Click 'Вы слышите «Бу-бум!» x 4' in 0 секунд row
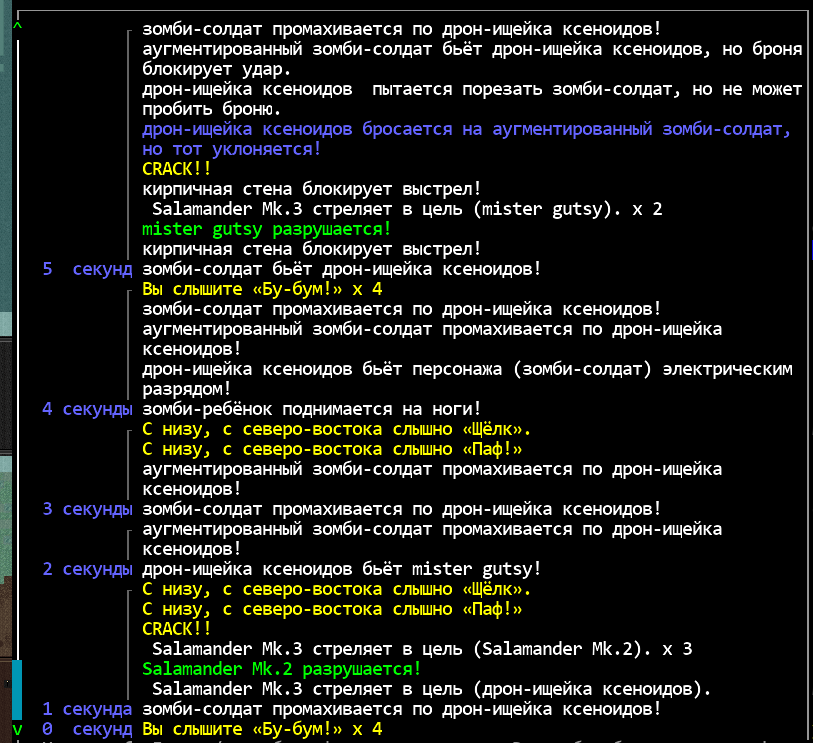This screenshot has width=813, height=743. point(262,730)
